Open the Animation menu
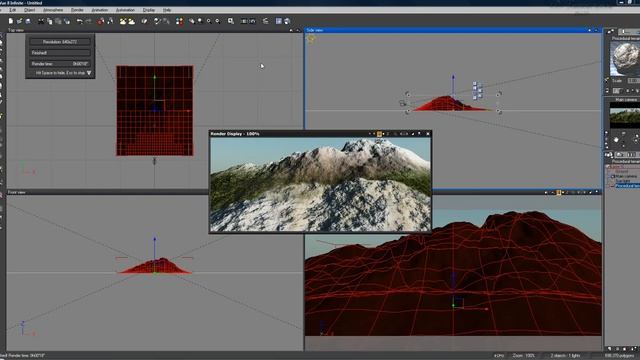640x360 pixels. [100, 10]
